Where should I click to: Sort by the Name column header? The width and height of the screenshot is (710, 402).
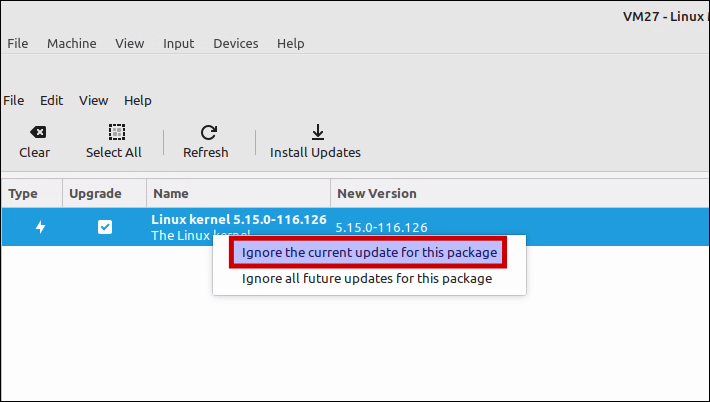coord(238,194)
